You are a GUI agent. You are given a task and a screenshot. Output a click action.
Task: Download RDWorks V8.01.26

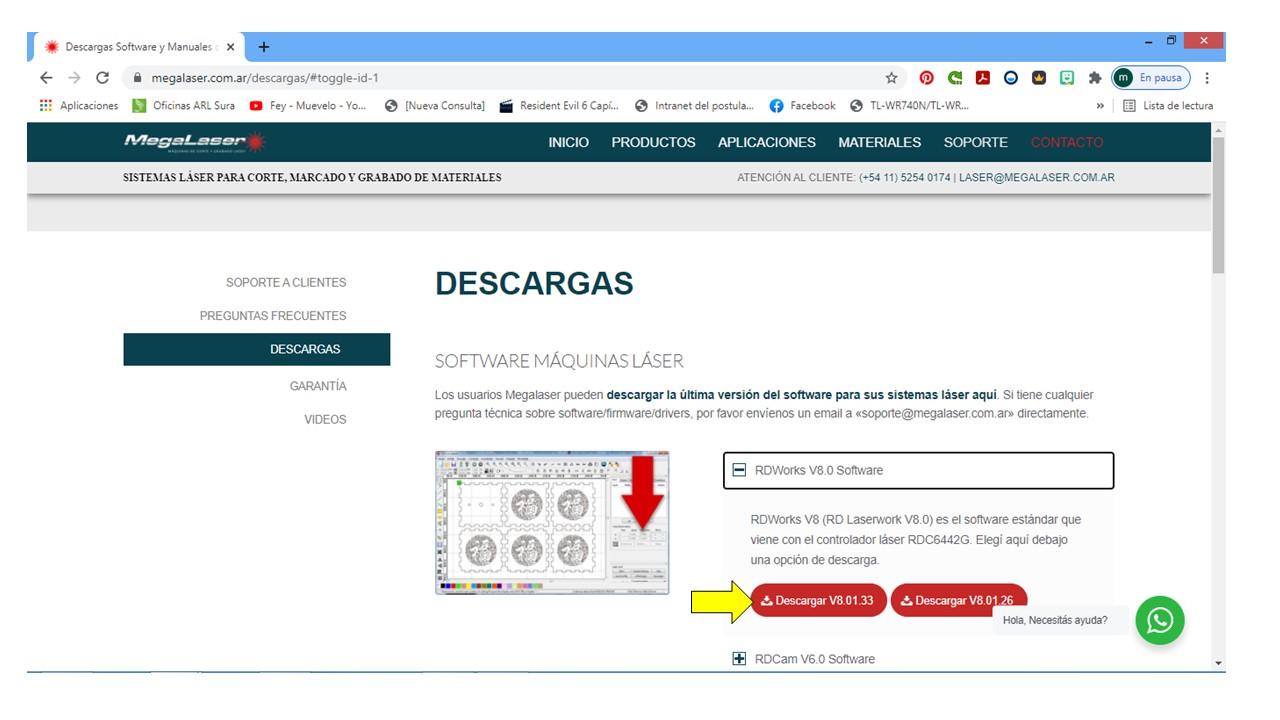click(958, 601)
